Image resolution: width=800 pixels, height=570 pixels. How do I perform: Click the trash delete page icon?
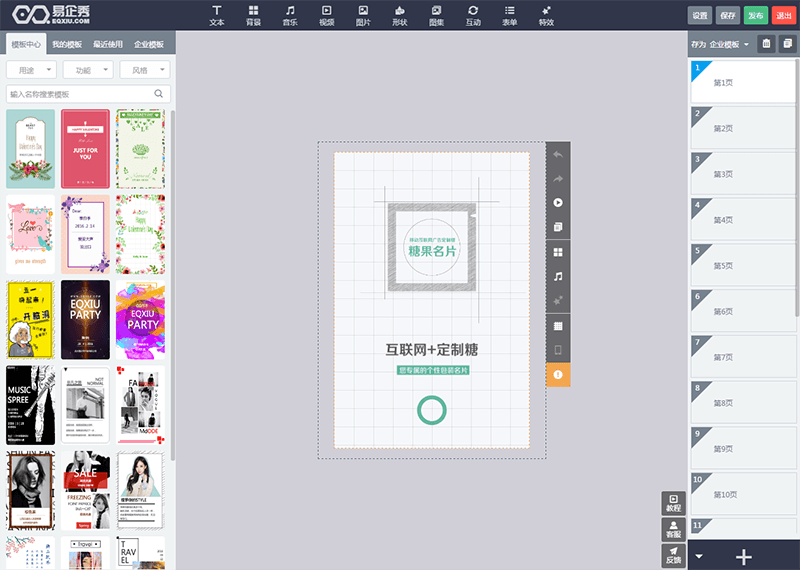[x=766, y=44]
